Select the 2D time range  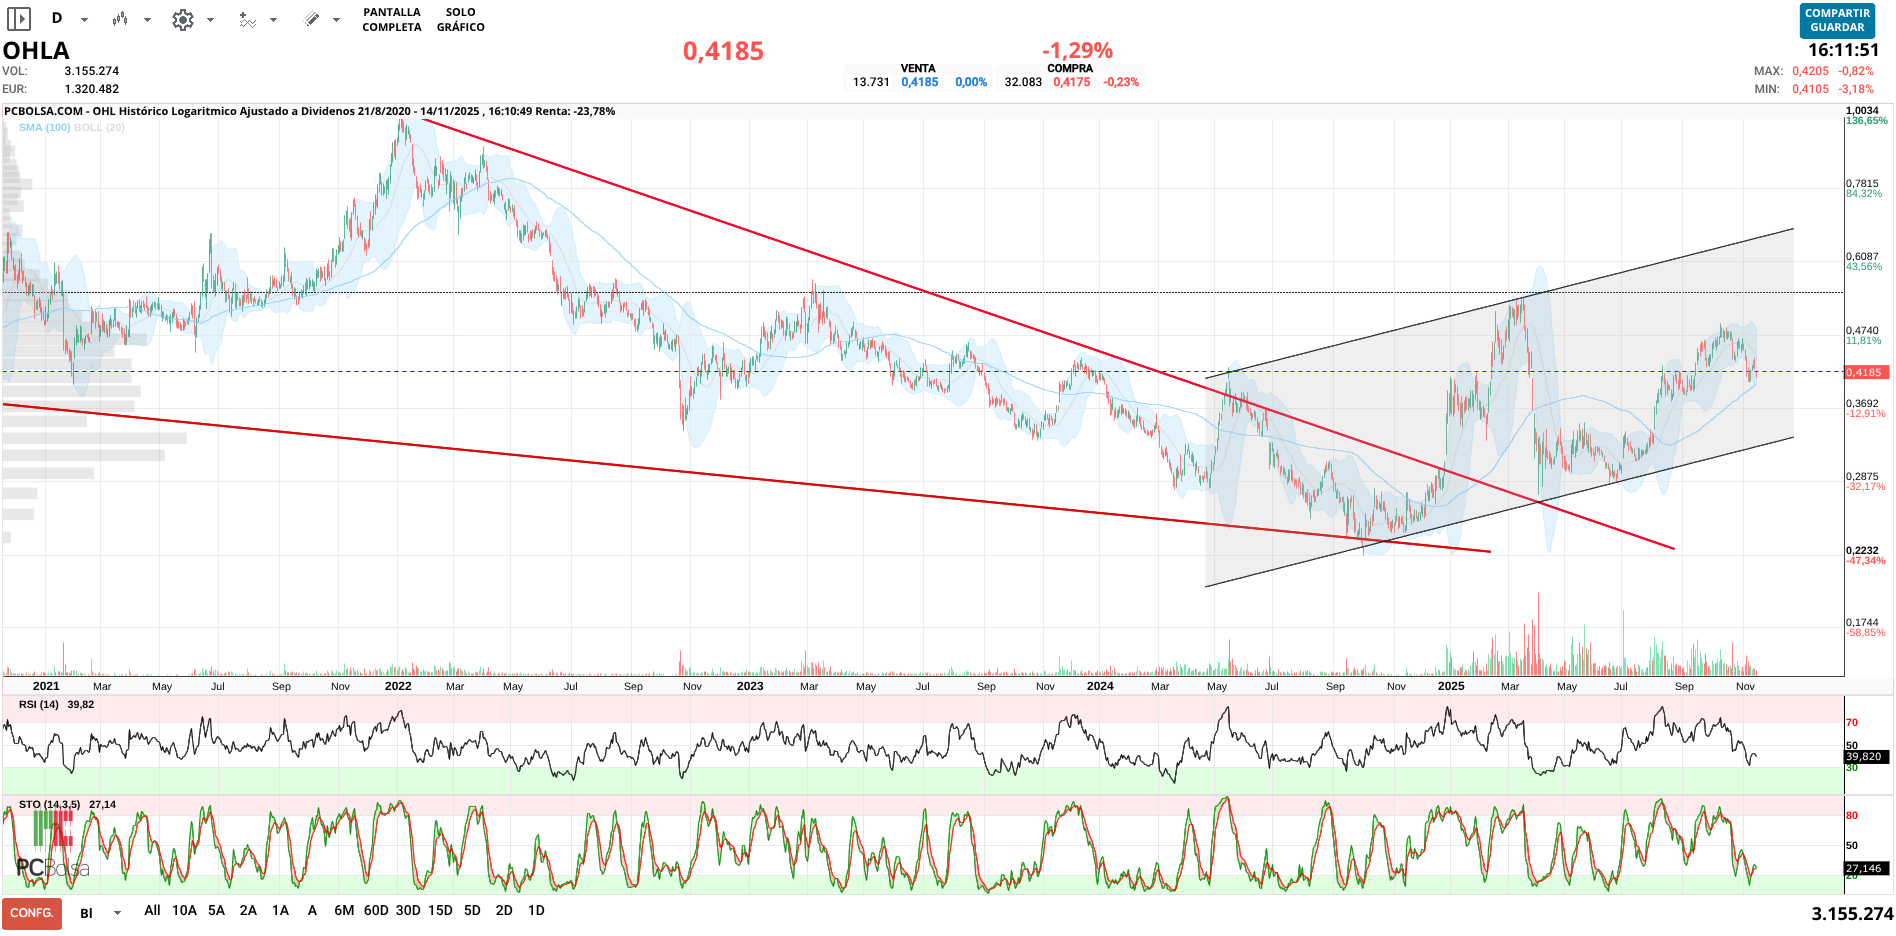click(x=504, y=910)
